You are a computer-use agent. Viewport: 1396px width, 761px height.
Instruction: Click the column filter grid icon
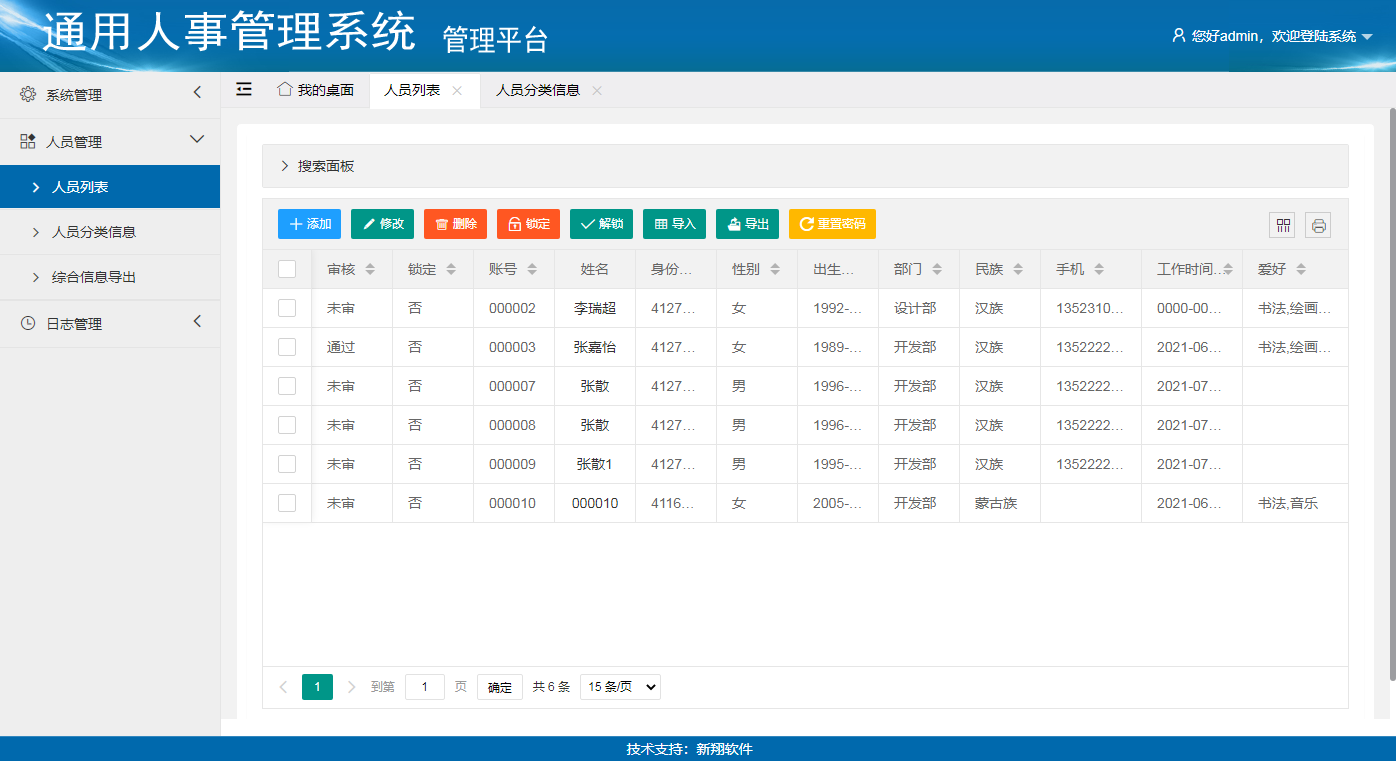(1282, 225)
